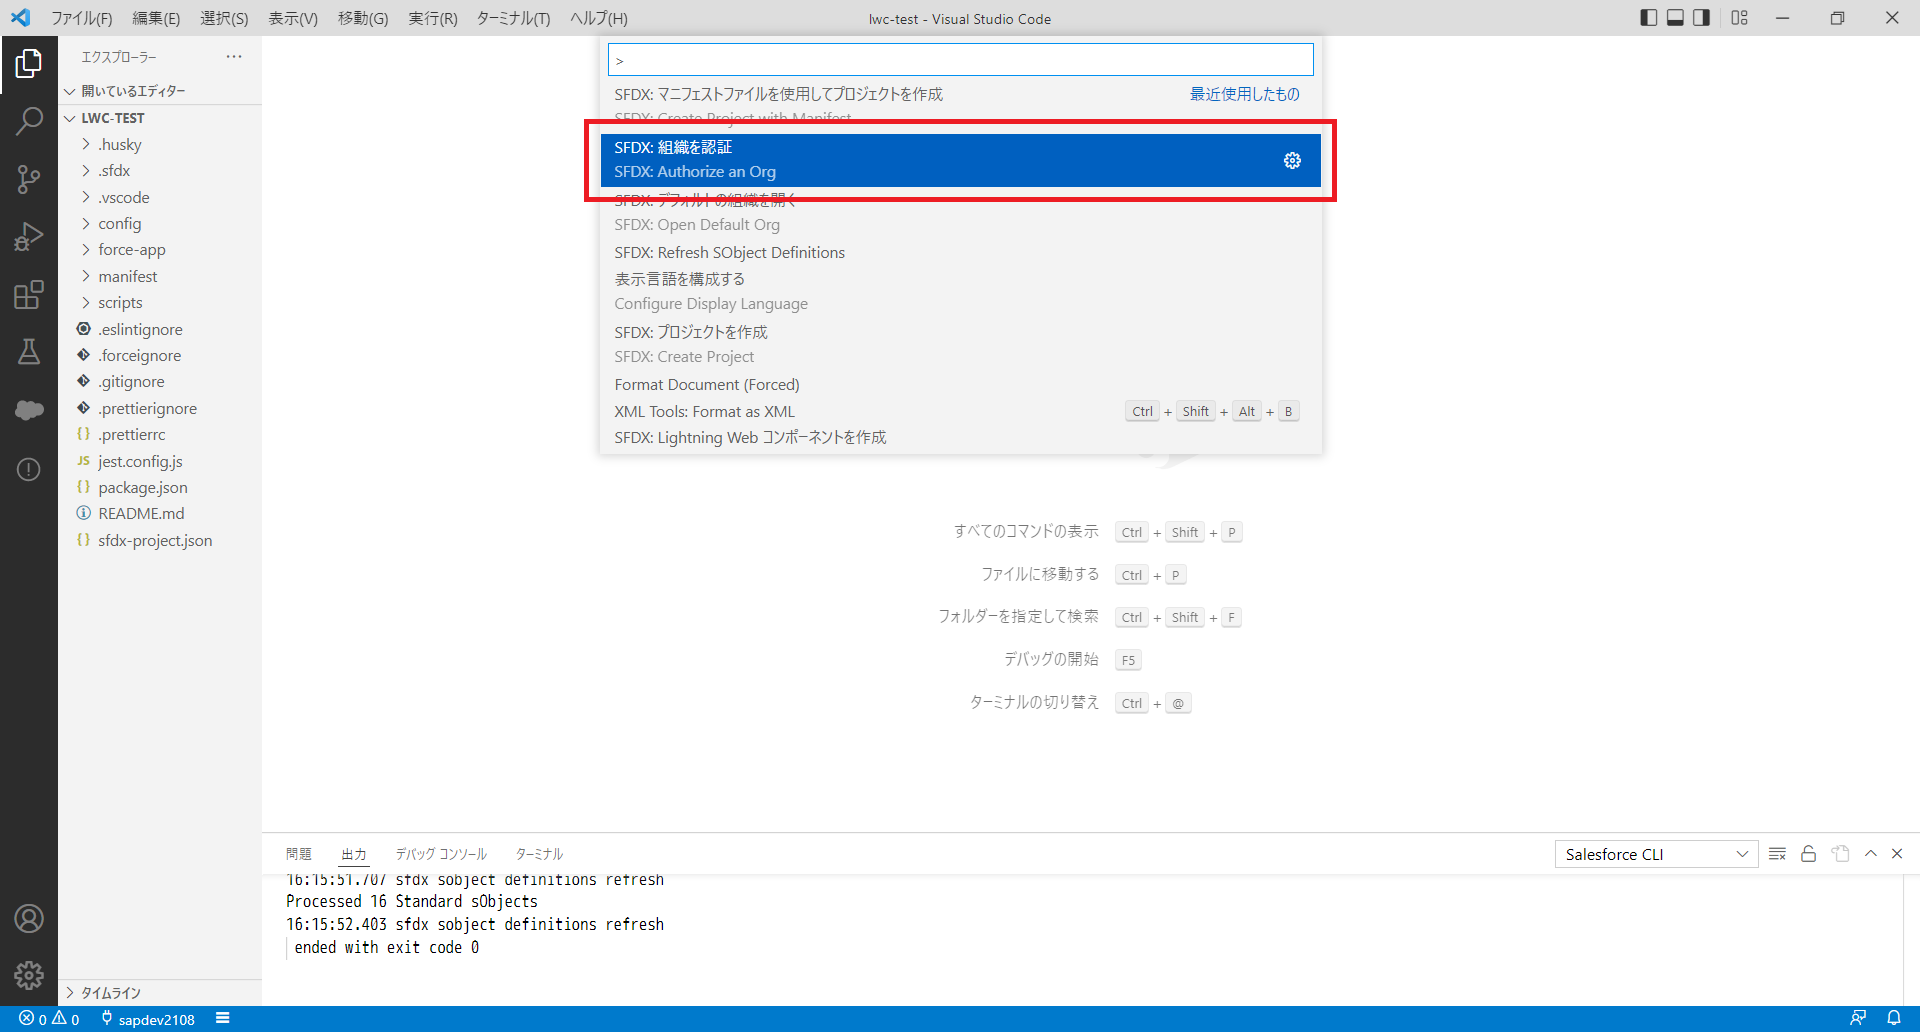Image resolution: width=1920 pixels, height=1032 pixels.
Task: Click errors and warnings count in status bar
Action: coord(49,1019)
